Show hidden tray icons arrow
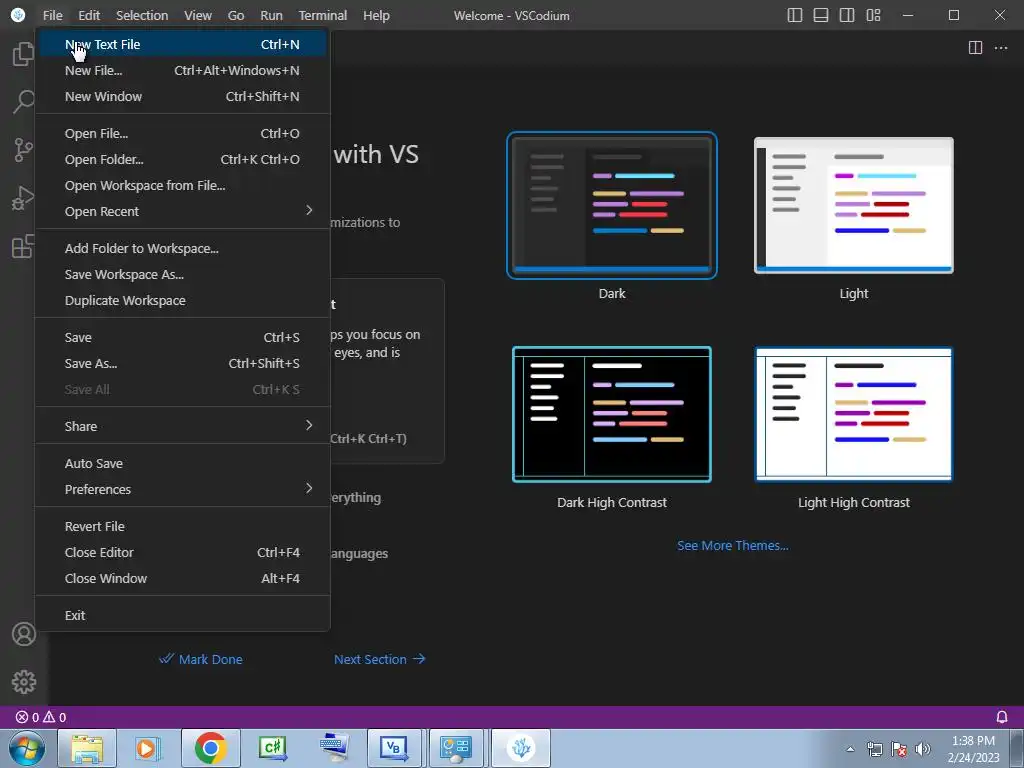Image resolution: width=1024 pixels, height=768 pixels. tap(850, 749)
